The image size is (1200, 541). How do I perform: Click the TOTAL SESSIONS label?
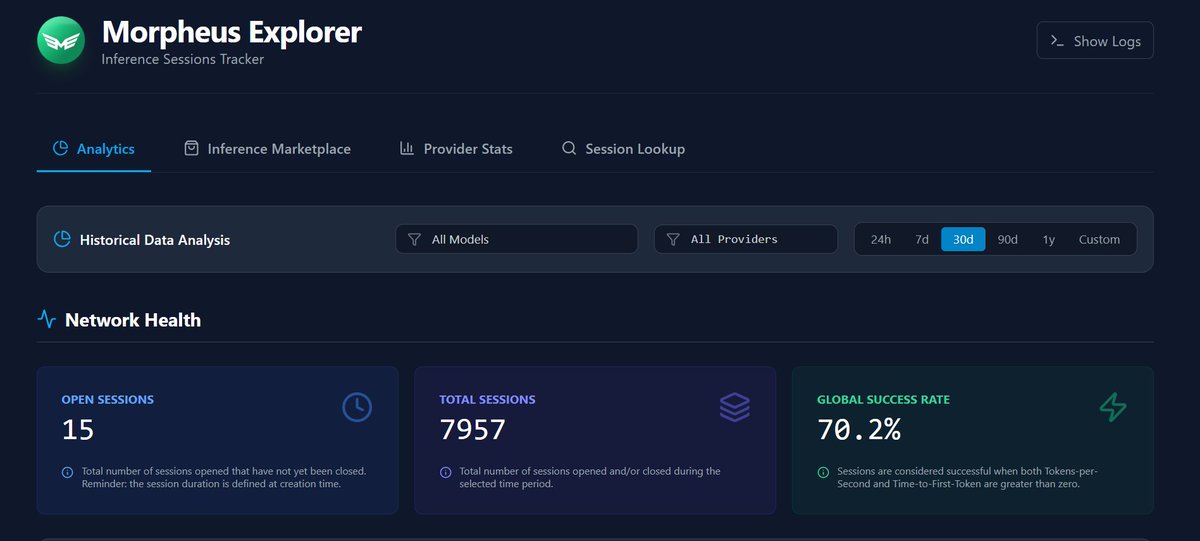pos(488,399)
